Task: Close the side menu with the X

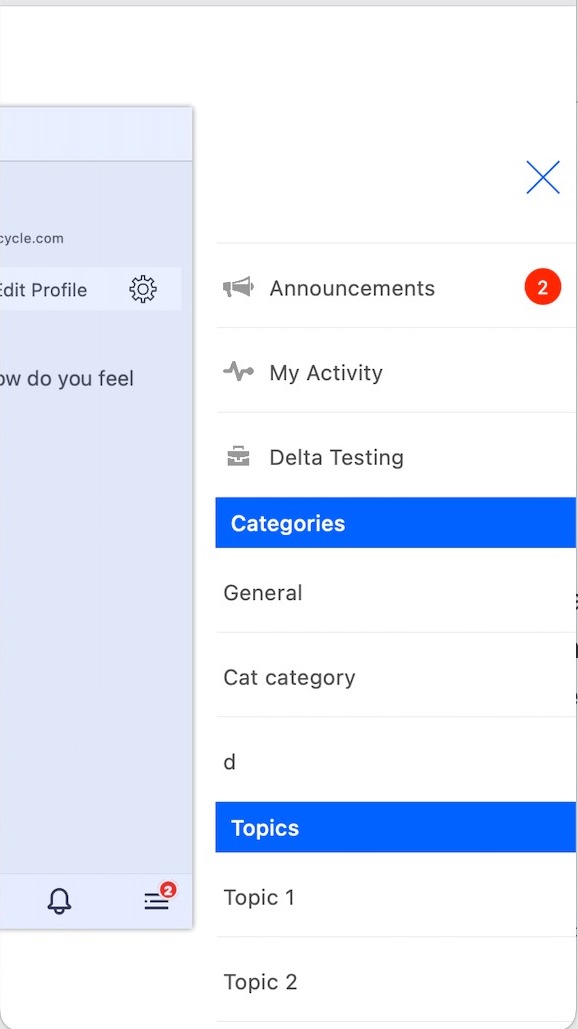Action: pyautogui.click(x=543, y=177)
